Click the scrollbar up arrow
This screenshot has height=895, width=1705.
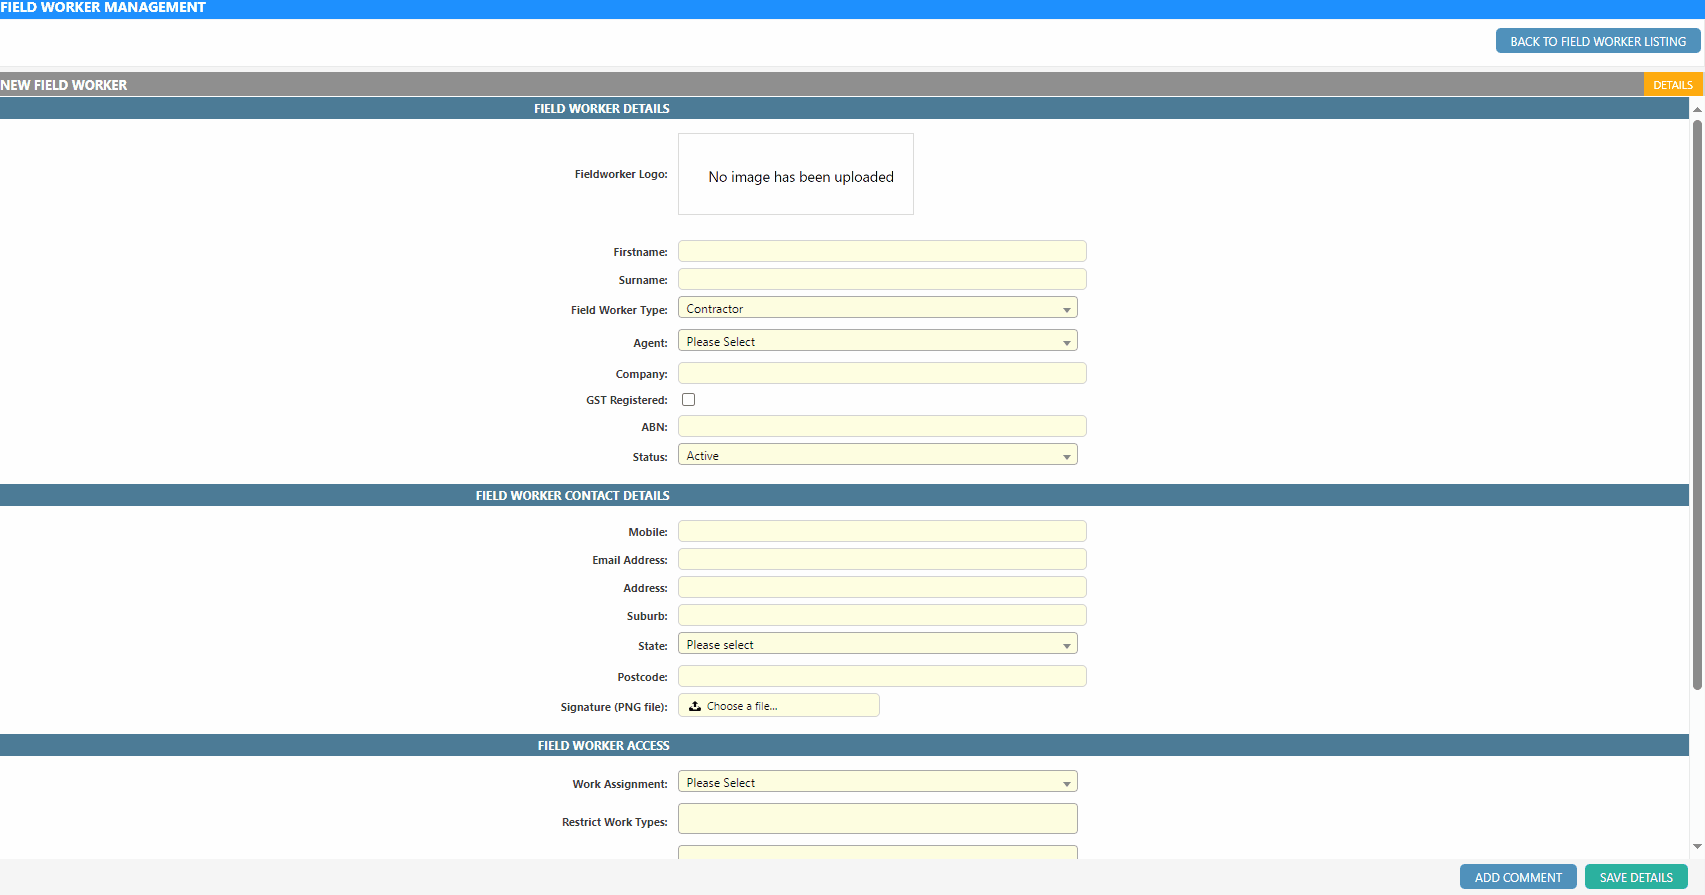click(1697, 109)
